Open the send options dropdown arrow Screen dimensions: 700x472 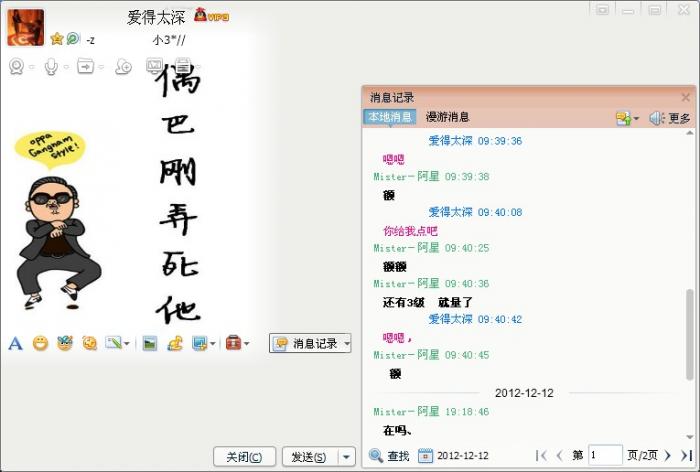click(346, 457)
